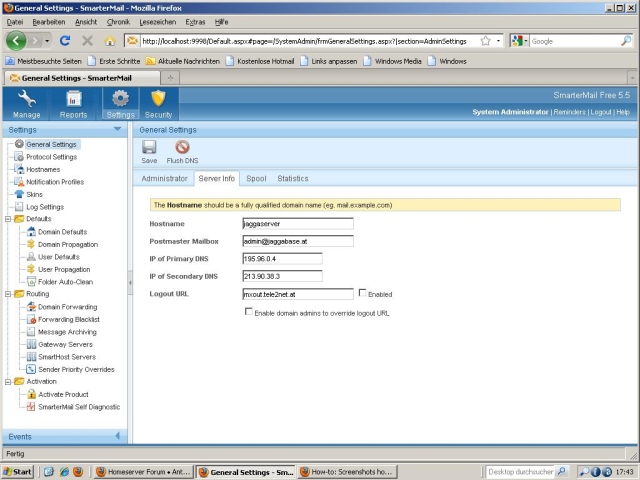The height and width of the screenshot is (480, 640).
Task: Open the Extras menu
Action: 195,22
